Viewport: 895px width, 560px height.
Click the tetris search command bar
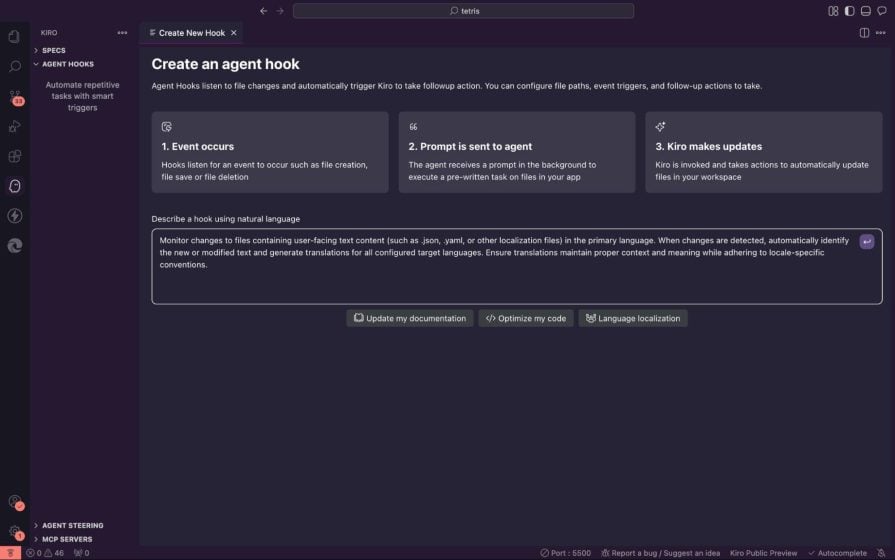coord(463,11)
